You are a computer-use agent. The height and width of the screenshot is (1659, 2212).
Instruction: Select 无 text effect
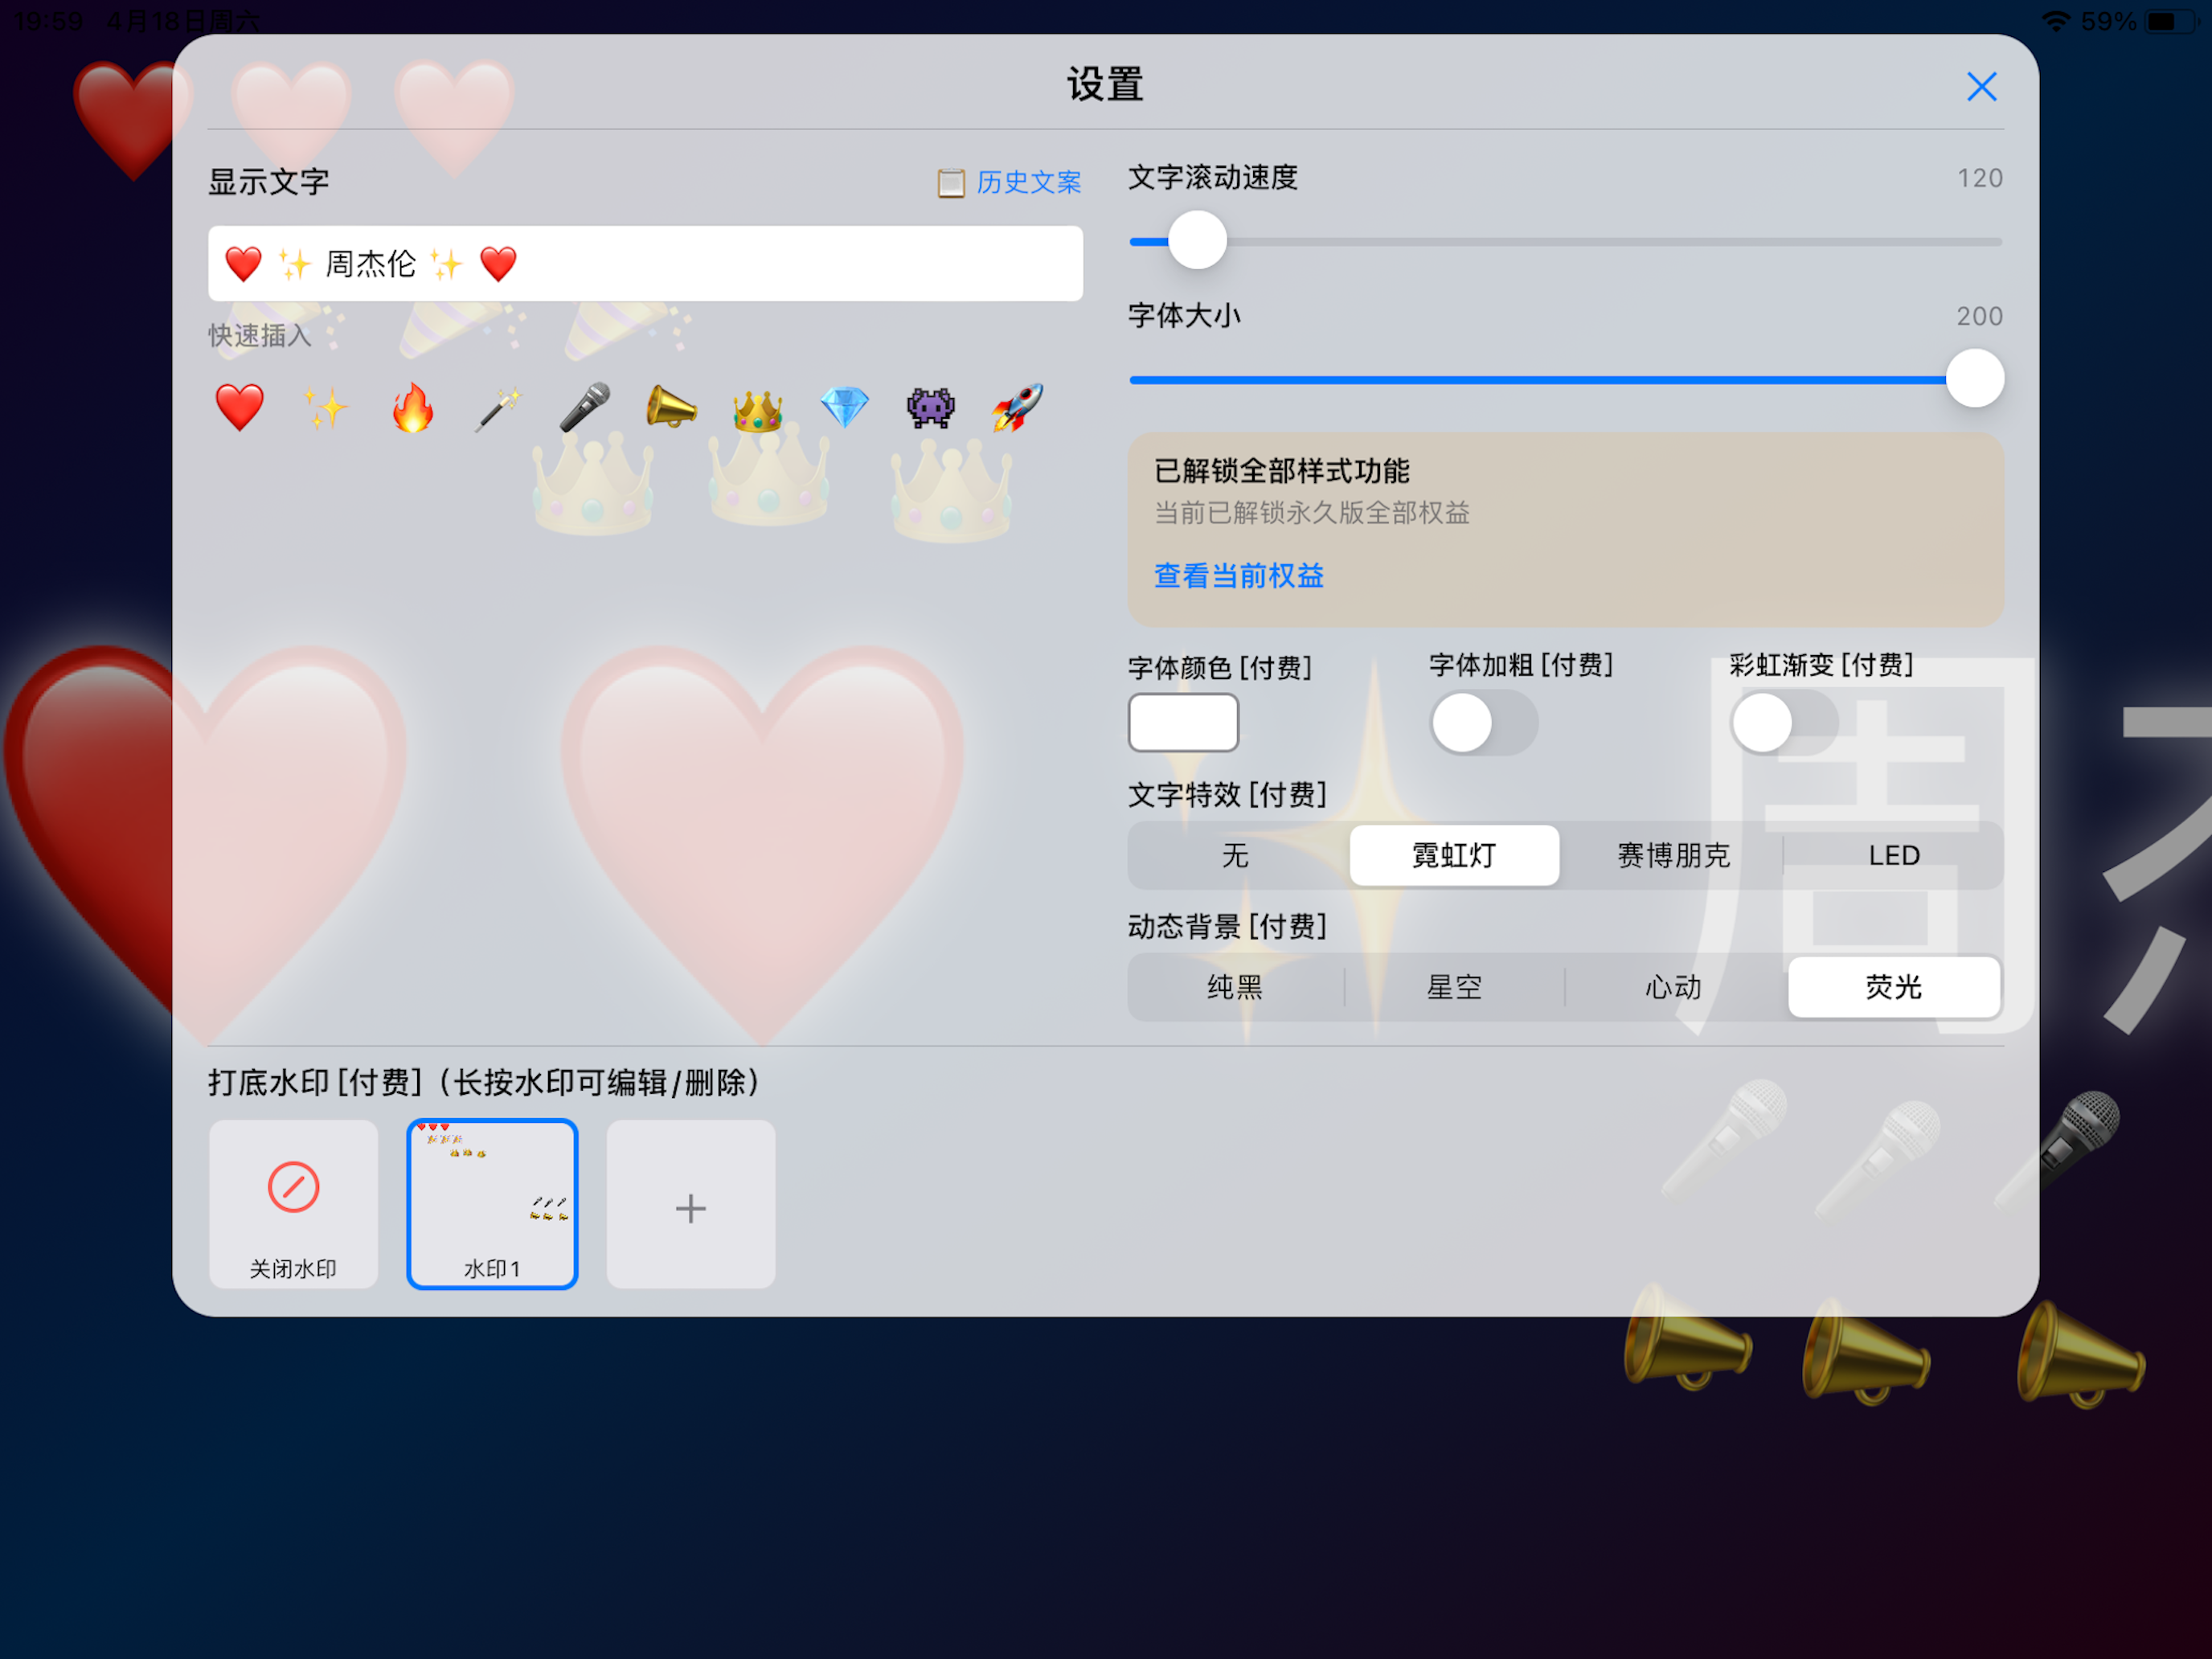click(x=1235, y=856)
